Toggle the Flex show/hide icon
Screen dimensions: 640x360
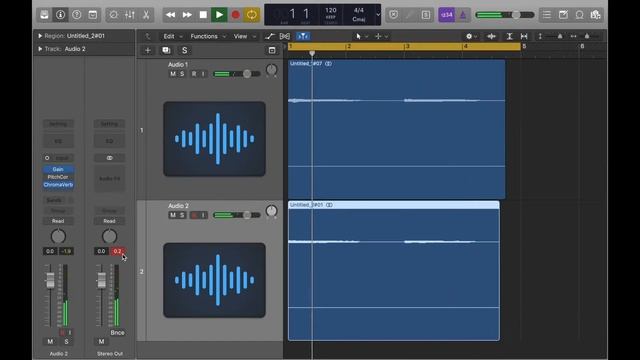coord(285,36)
